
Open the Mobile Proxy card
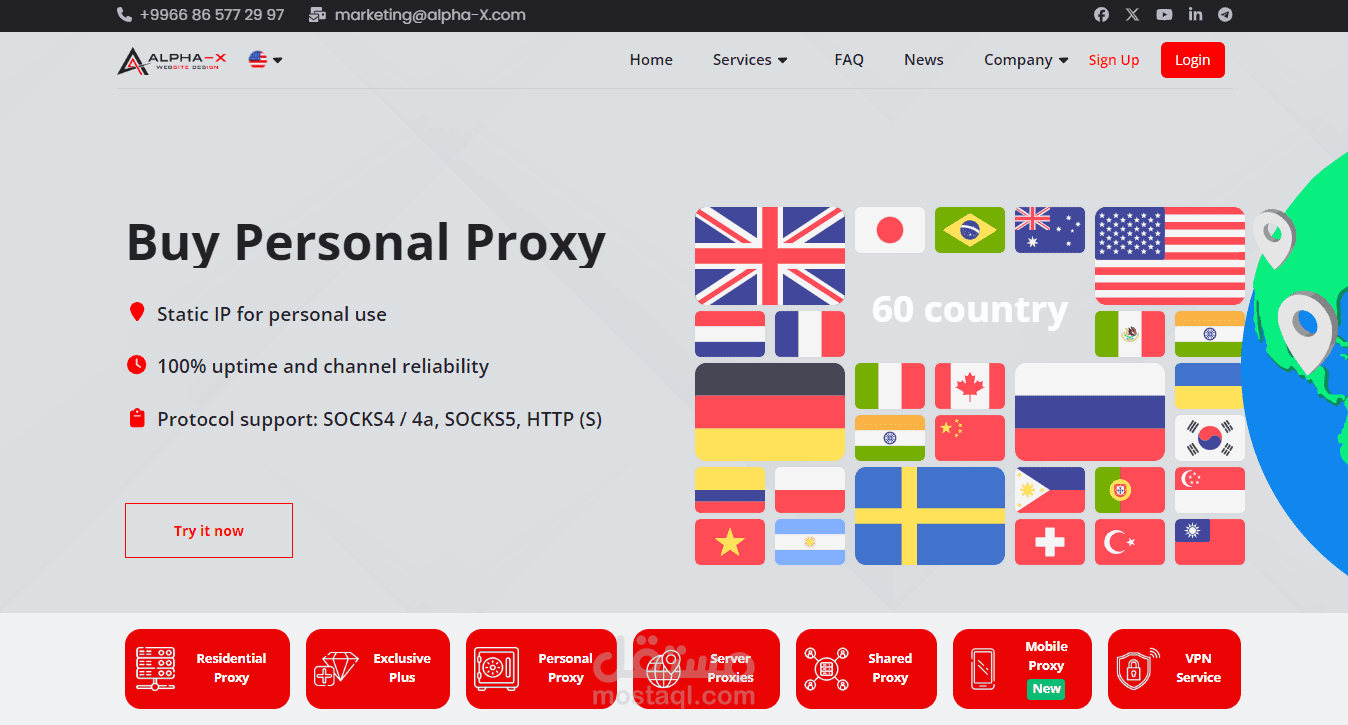click(1022, 668)
